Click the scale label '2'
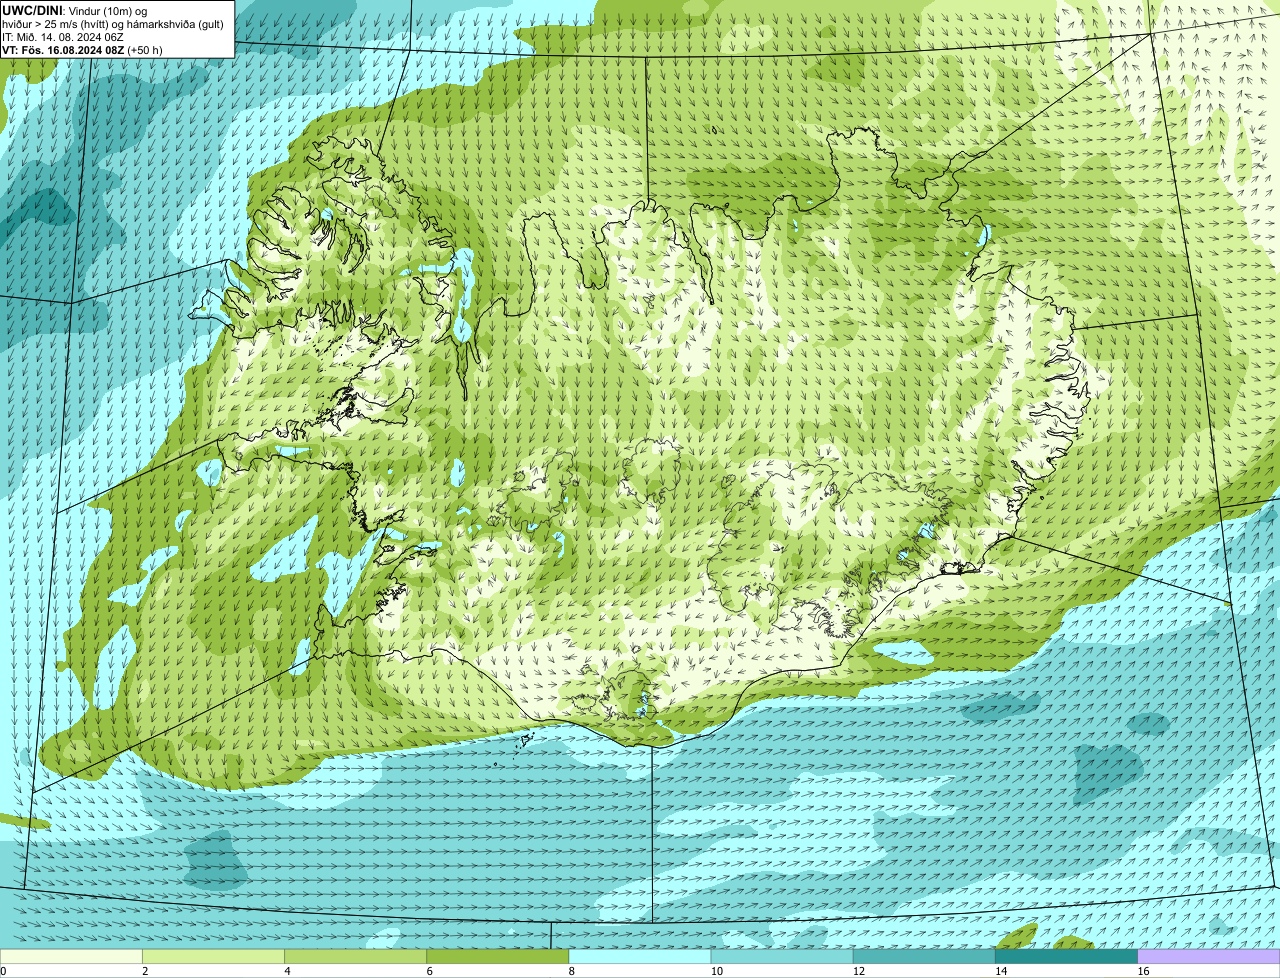This screenshot has height=978, width=1280. (145, 971)
